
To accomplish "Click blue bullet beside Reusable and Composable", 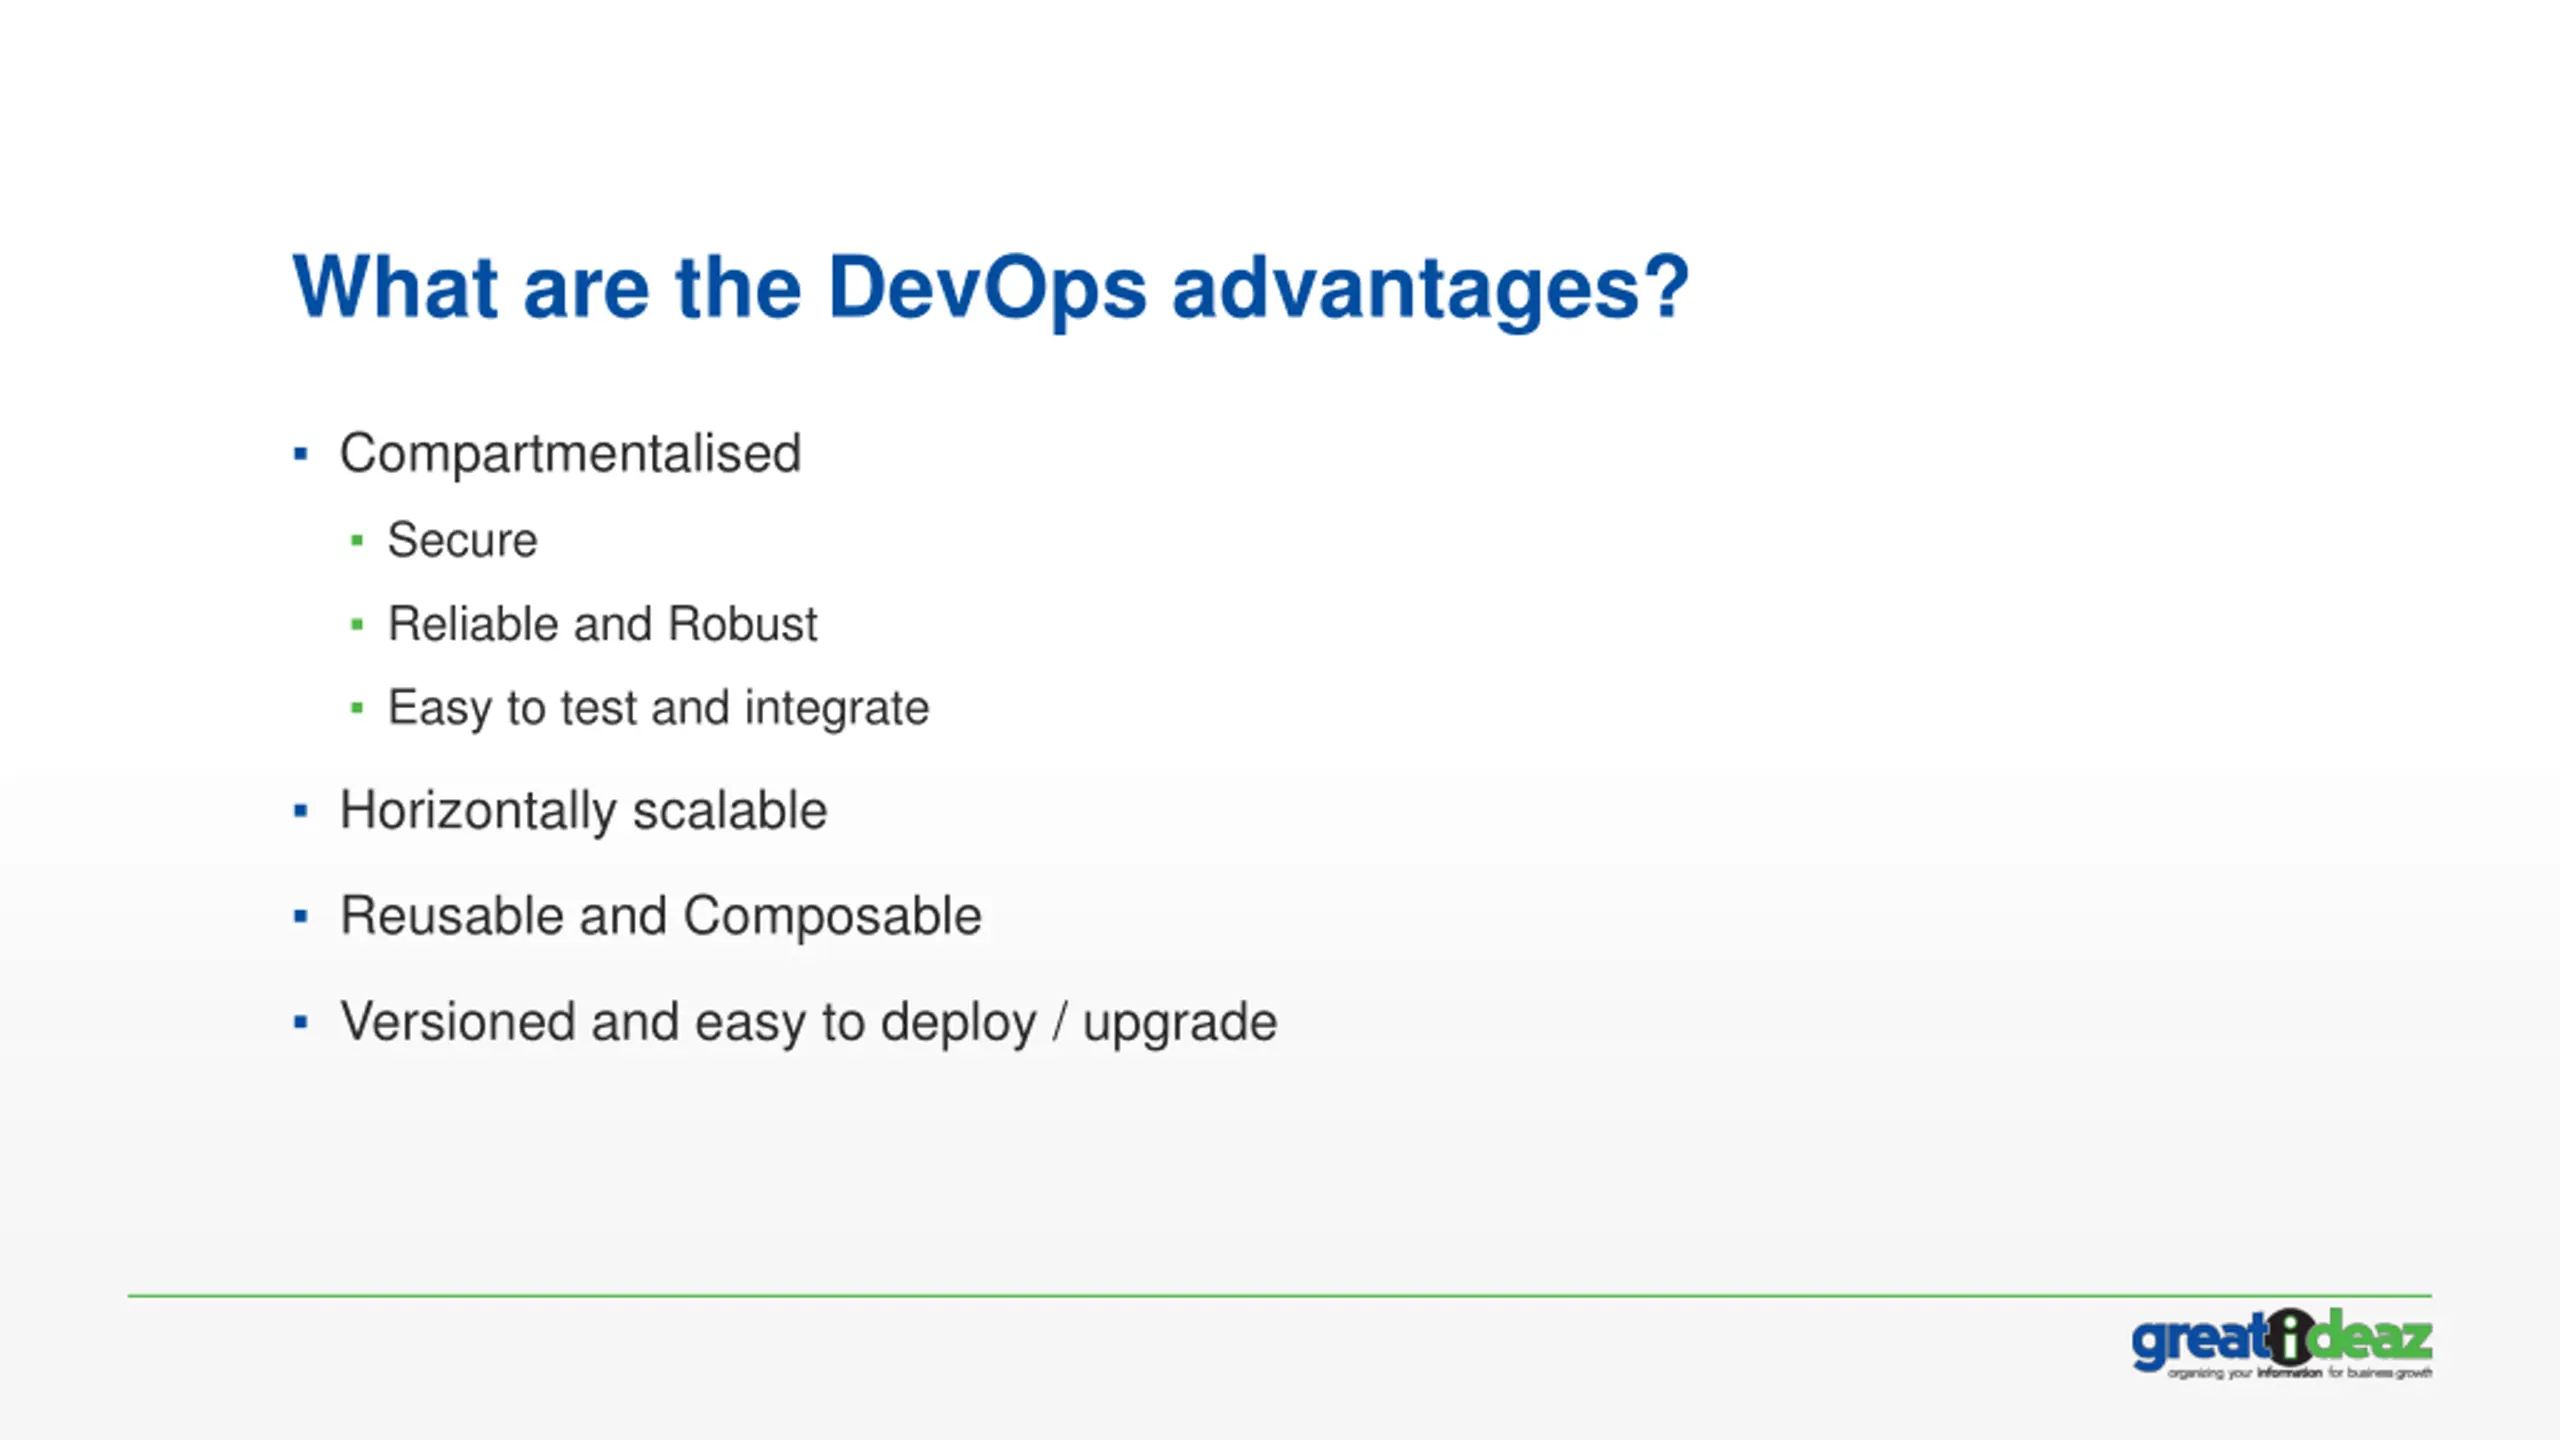I will 300,916.
